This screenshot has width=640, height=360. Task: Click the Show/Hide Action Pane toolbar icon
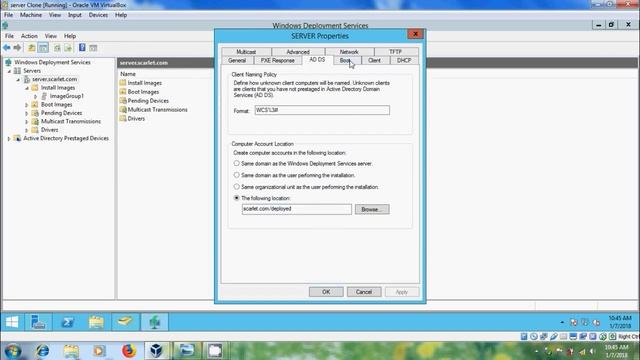(x=93, y=48)
